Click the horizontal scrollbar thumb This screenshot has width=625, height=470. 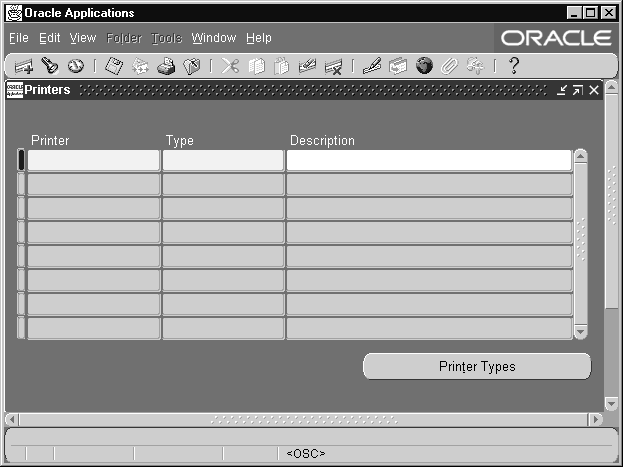(x=304, y=419)
